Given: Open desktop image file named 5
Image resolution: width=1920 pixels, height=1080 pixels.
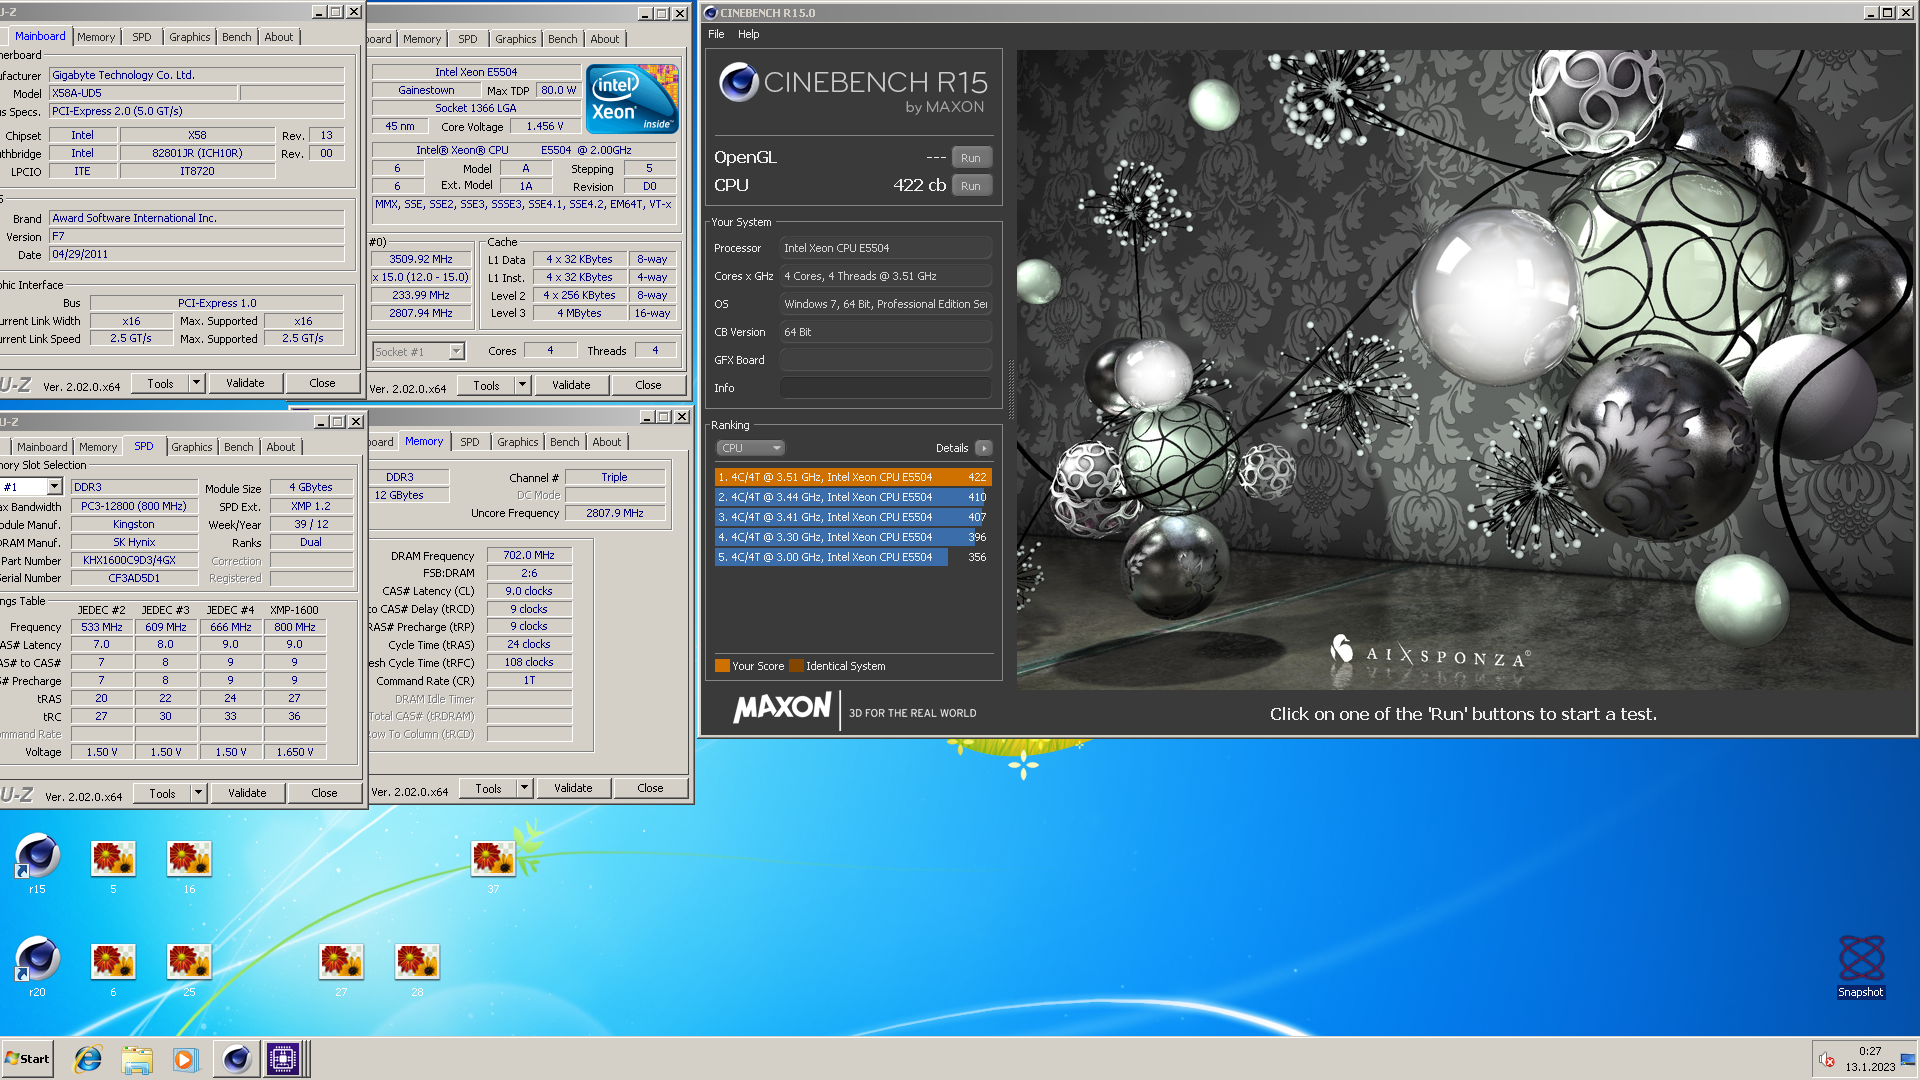Looking at the screenshot, I should 113,865.
